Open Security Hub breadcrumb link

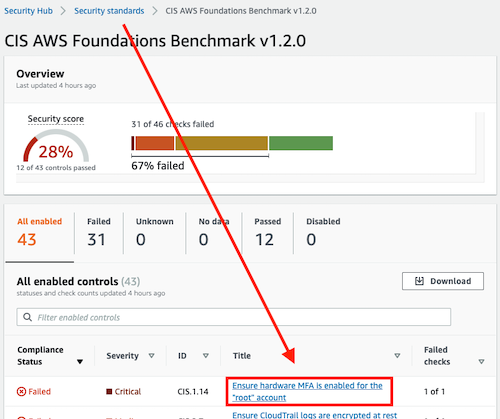(x=28, y=11)
